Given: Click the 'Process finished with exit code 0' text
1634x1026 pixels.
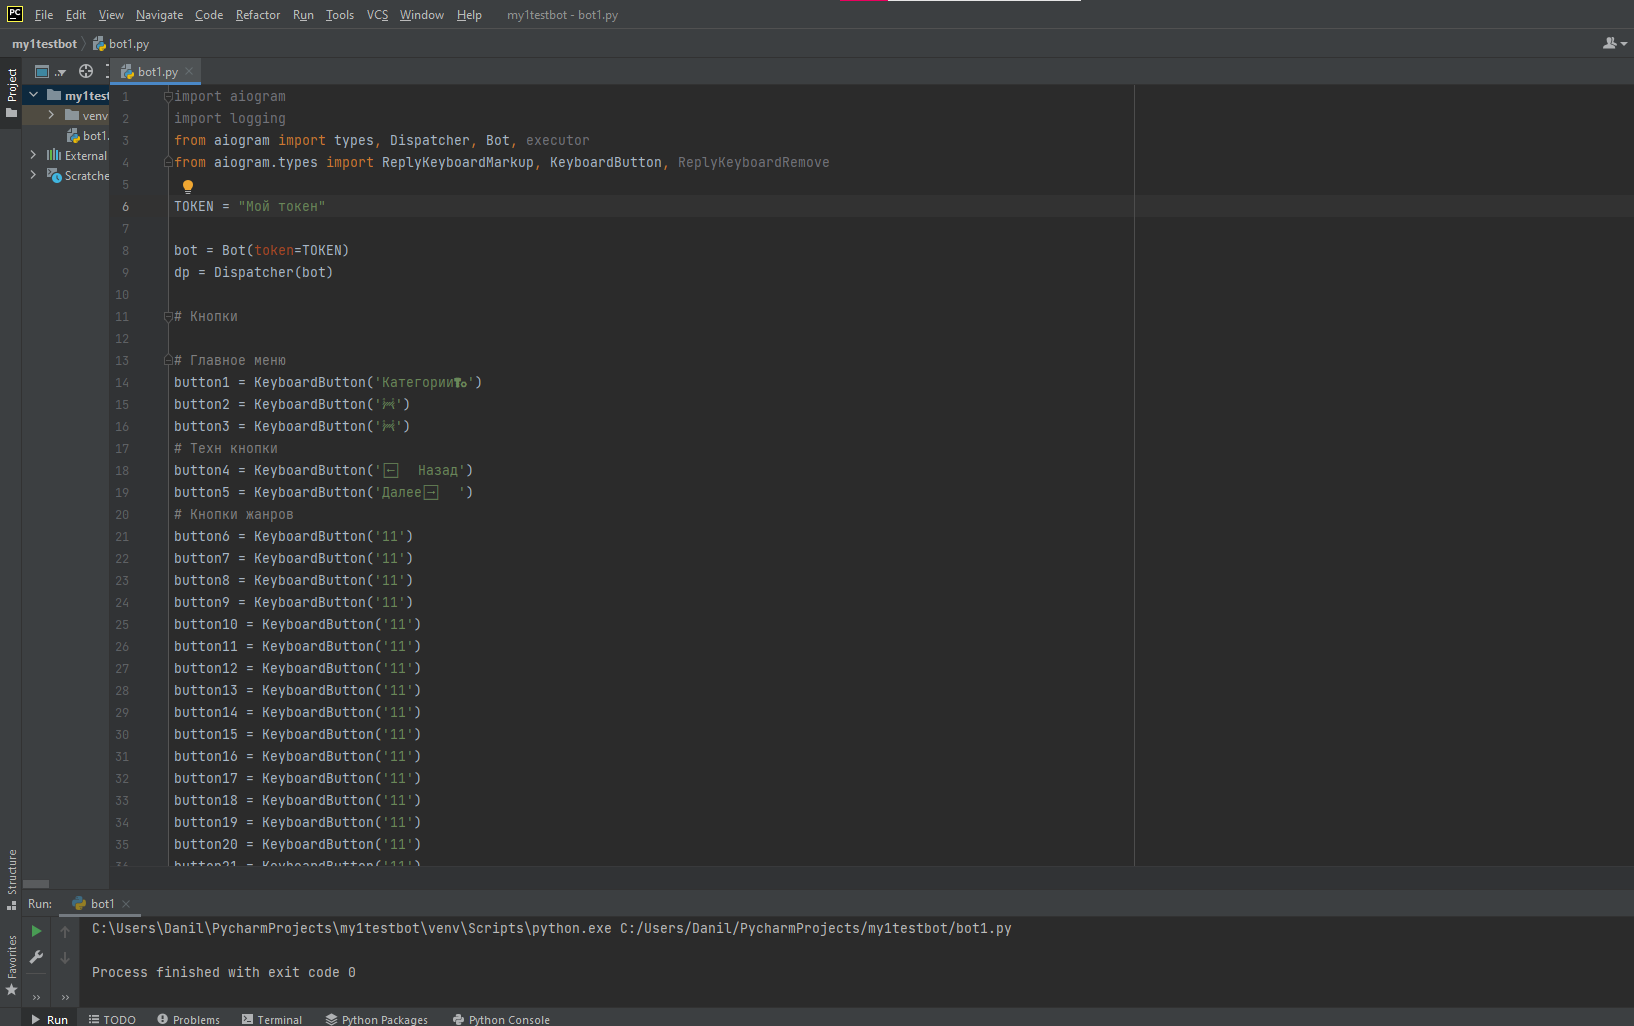Looking at the screenshot, I should pyautogui.click(x=224, y=973).
